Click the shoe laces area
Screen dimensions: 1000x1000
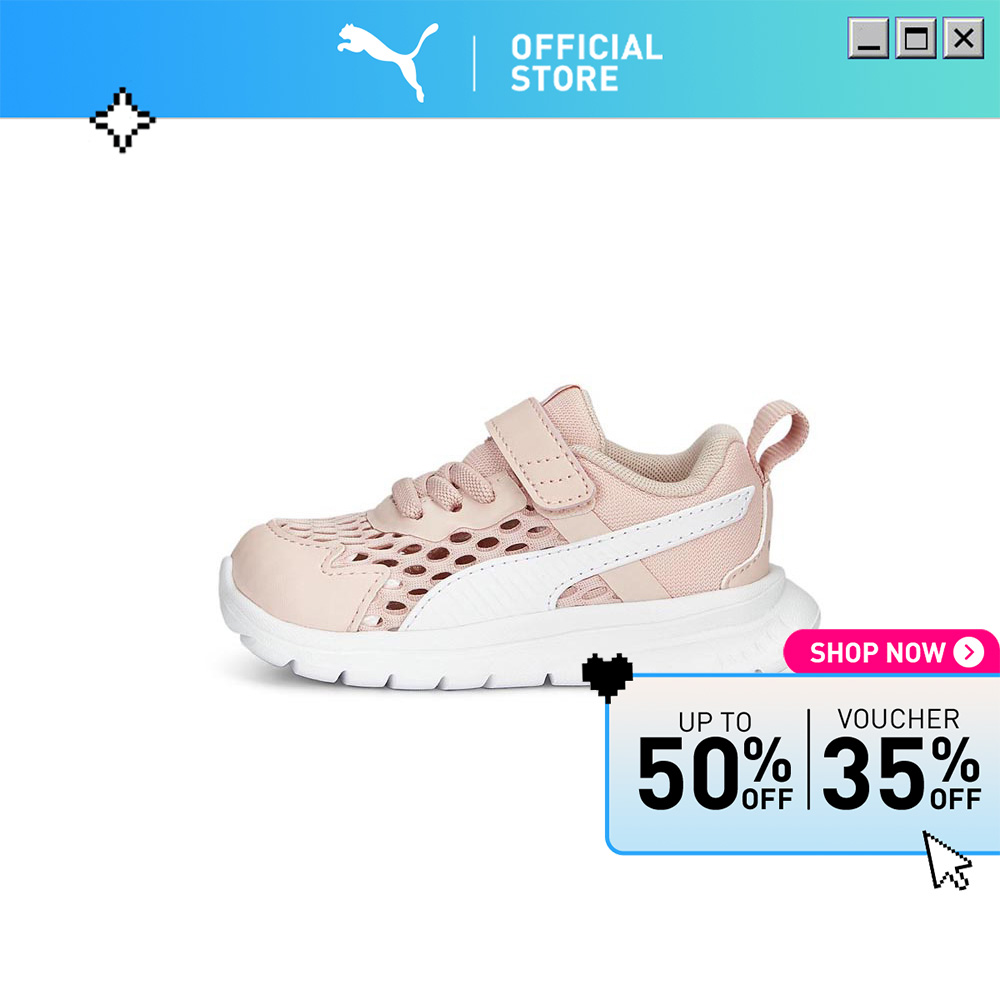click(442, 490)
